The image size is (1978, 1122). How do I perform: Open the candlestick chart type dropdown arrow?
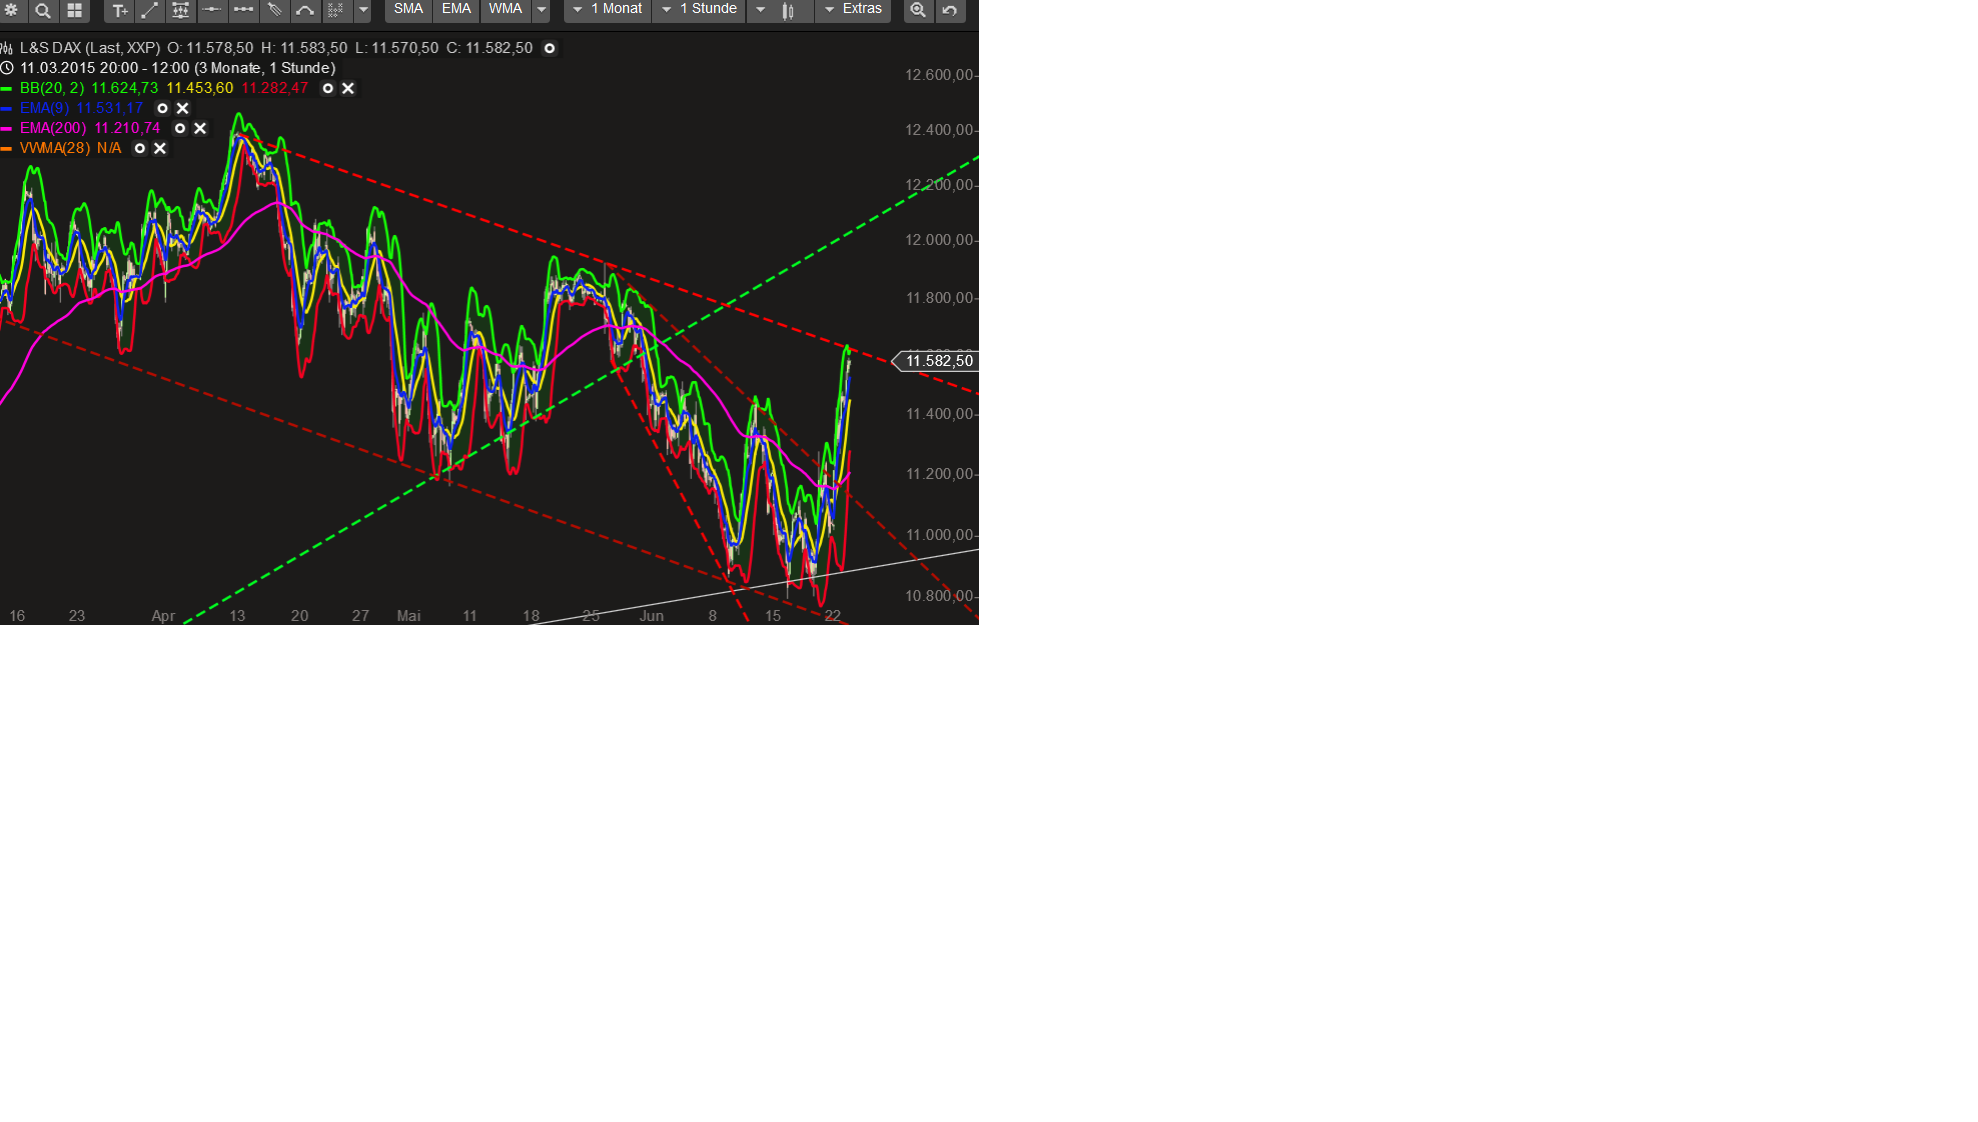click(760, 10)
